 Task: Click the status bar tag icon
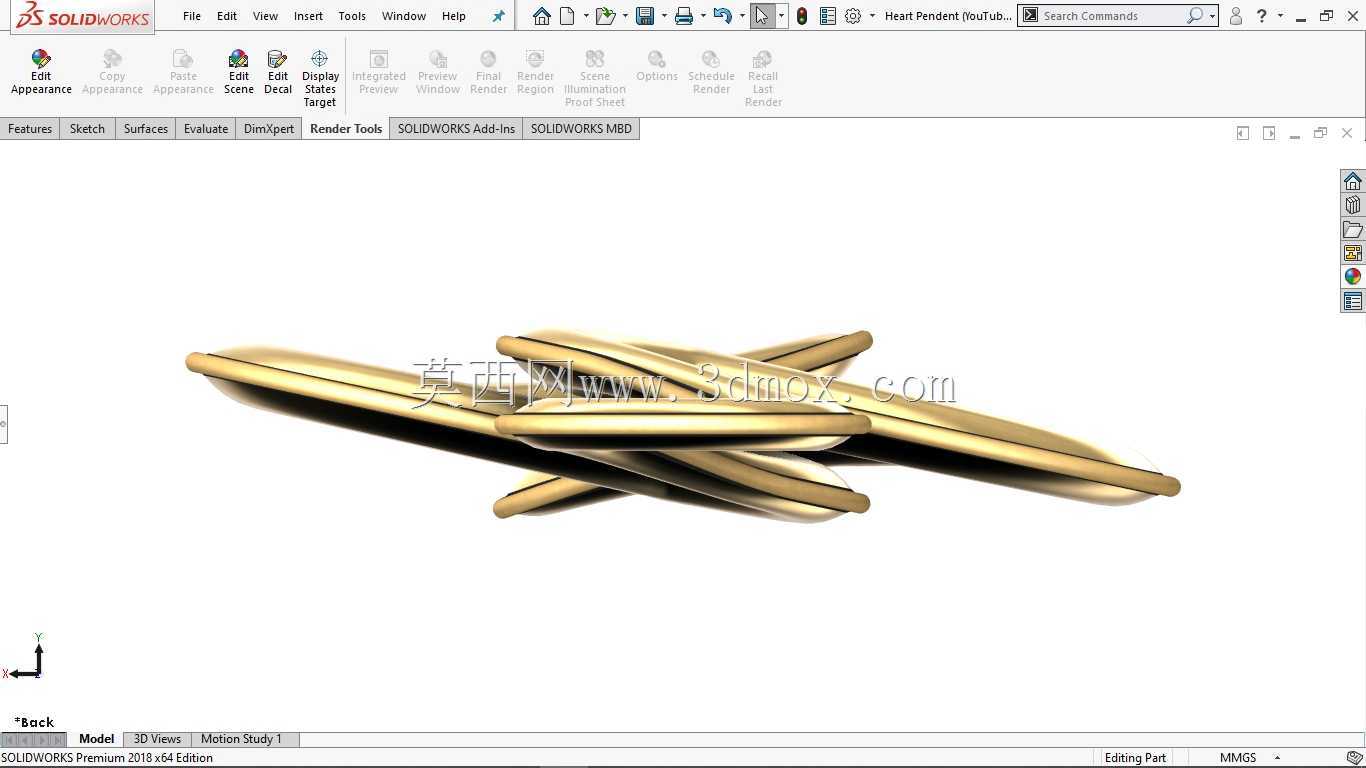point(1354,758)
